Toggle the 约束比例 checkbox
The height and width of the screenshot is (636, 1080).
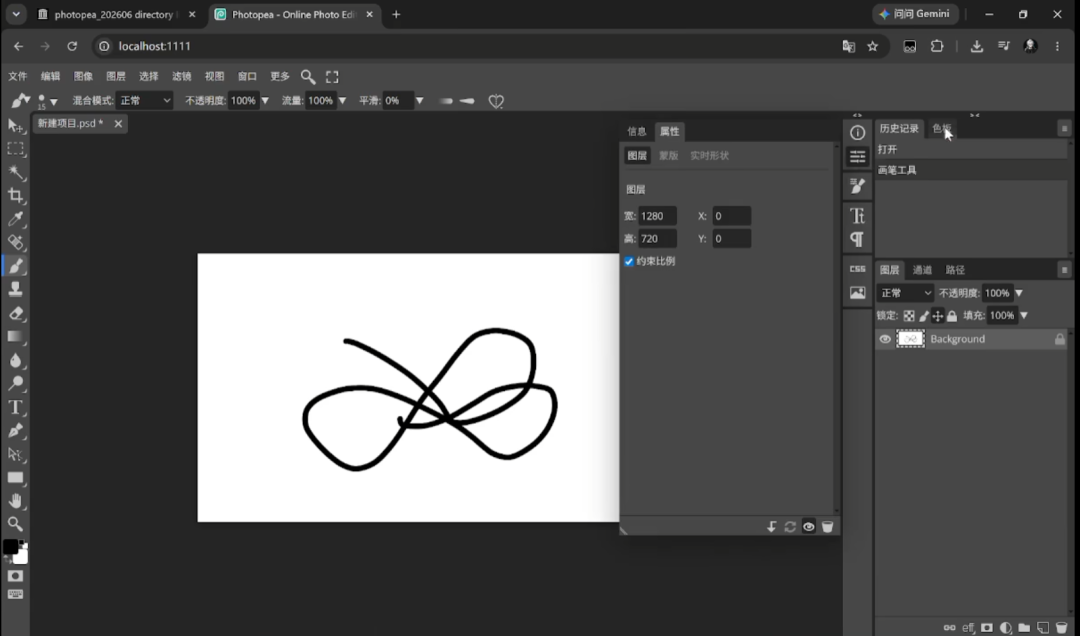click(629, 261)
